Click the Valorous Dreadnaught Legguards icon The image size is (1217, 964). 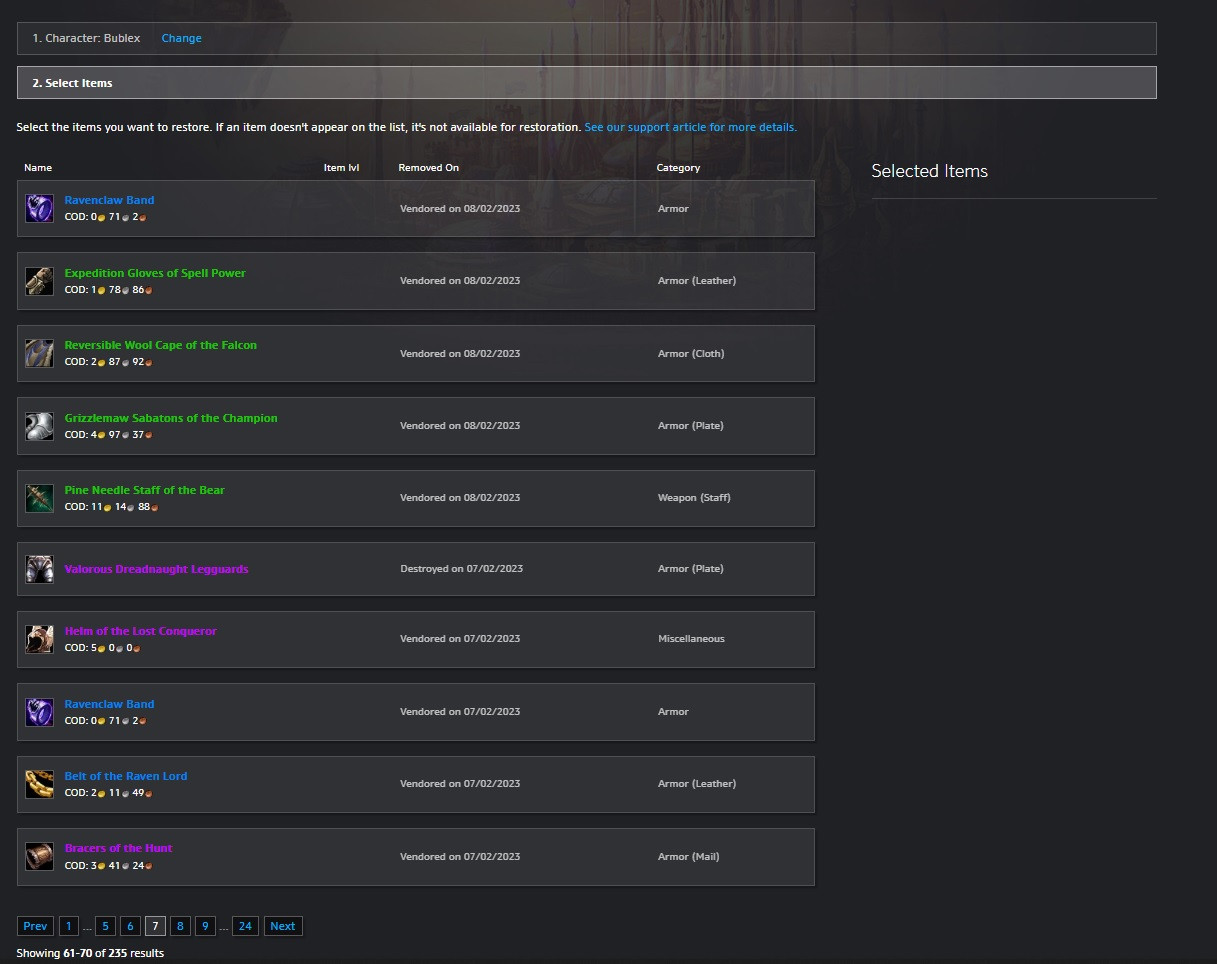coord(39,569)
